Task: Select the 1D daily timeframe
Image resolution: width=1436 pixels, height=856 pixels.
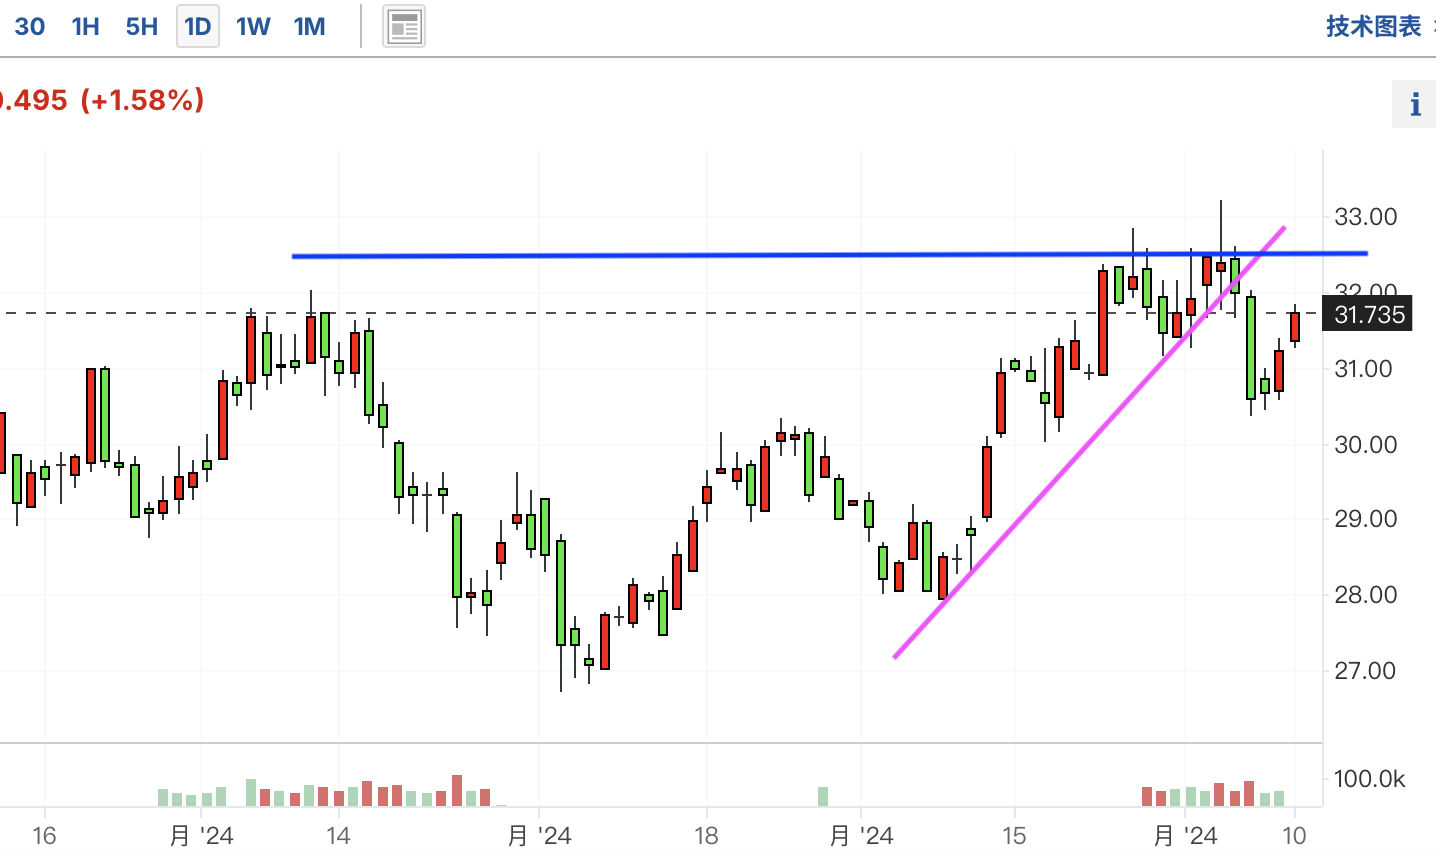Action: (x=198, y=27)
